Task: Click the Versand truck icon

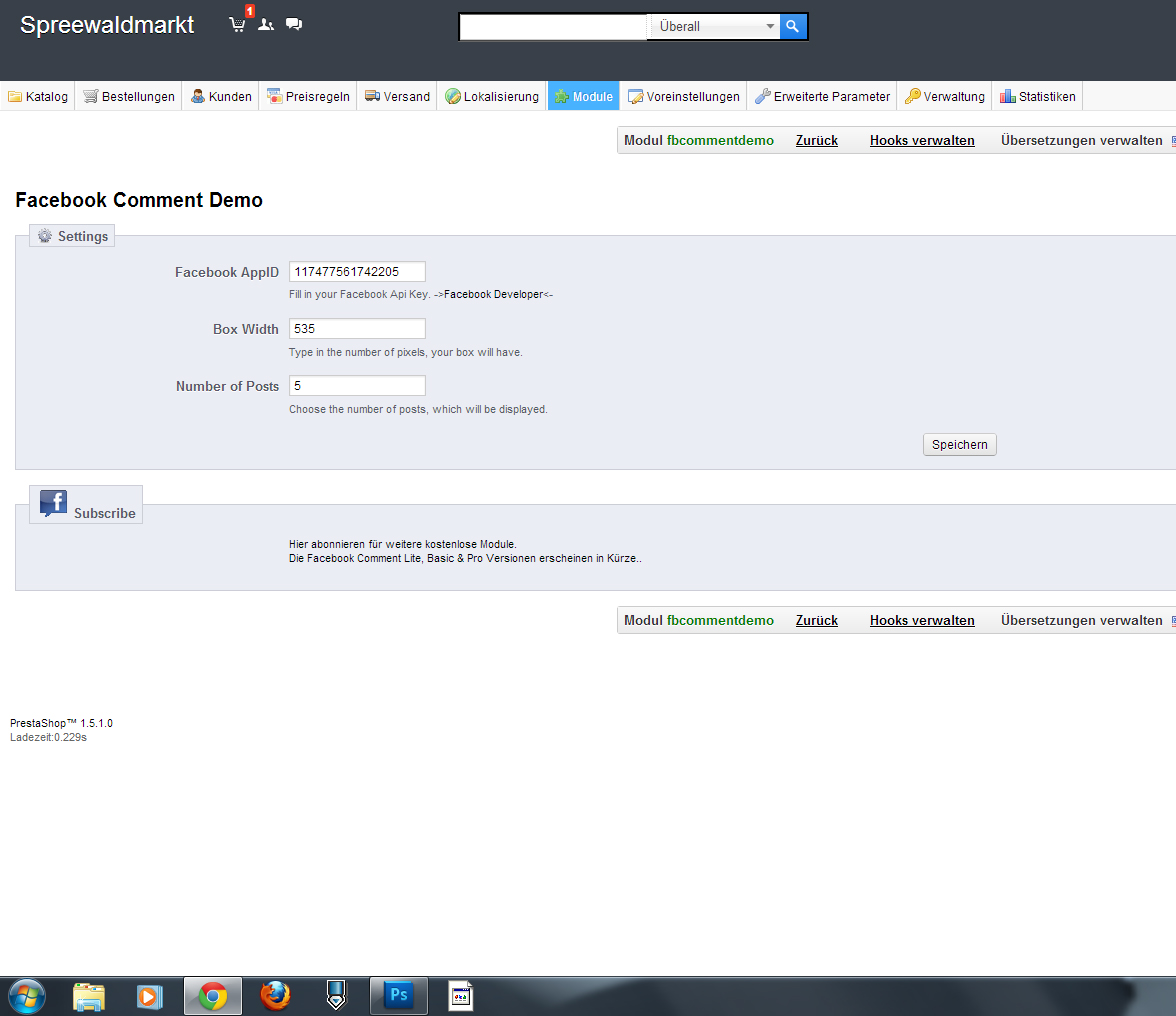Action: coord(372,96)
